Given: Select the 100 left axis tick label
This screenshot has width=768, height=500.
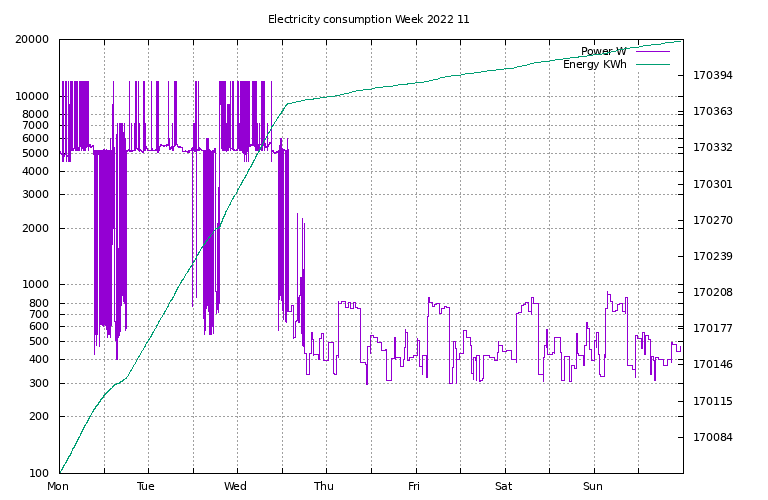Looking at the screenshot, I should [39, 473].
